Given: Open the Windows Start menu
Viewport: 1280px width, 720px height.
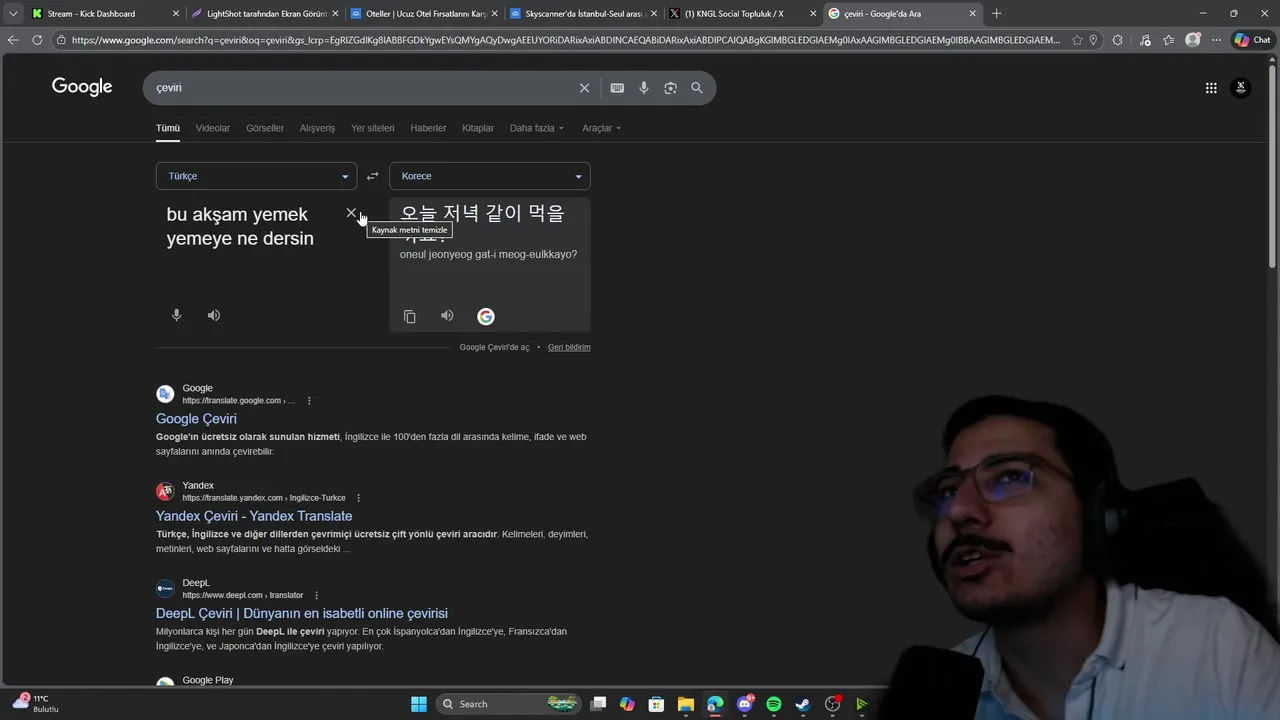Looking at the screenshot, I should (419, 704).
